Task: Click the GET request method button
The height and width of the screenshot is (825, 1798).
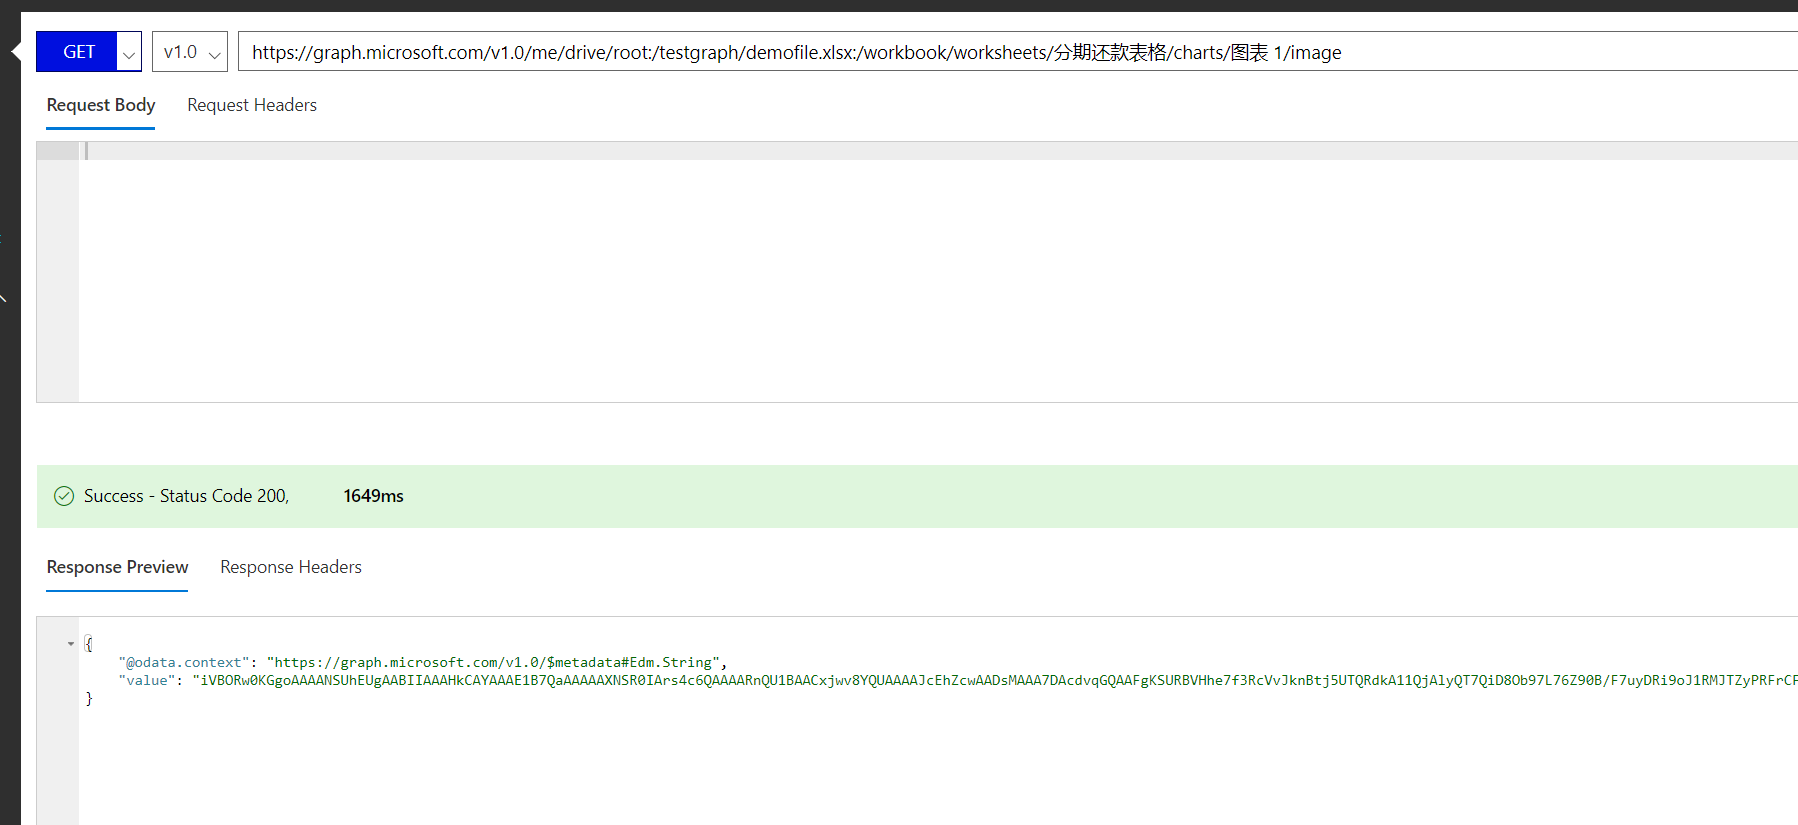Action: (78, 52)
